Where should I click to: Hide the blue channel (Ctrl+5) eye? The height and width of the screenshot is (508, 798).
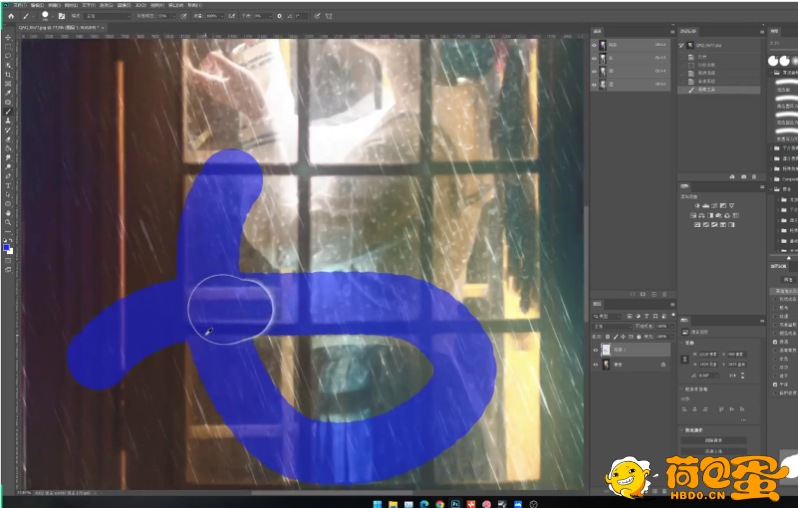[594, 84]
